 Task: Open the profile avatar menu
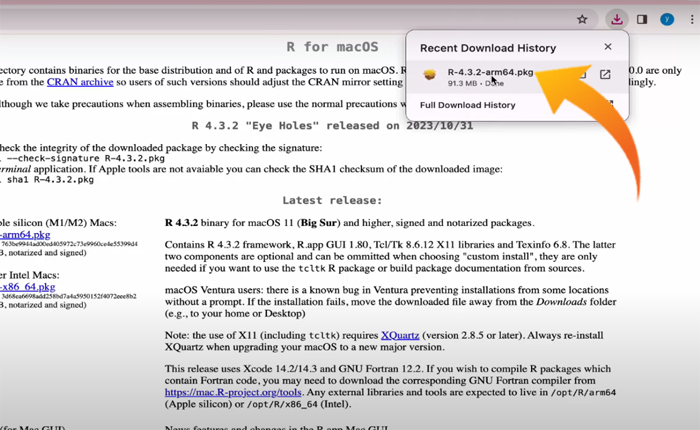coord(667,19)
